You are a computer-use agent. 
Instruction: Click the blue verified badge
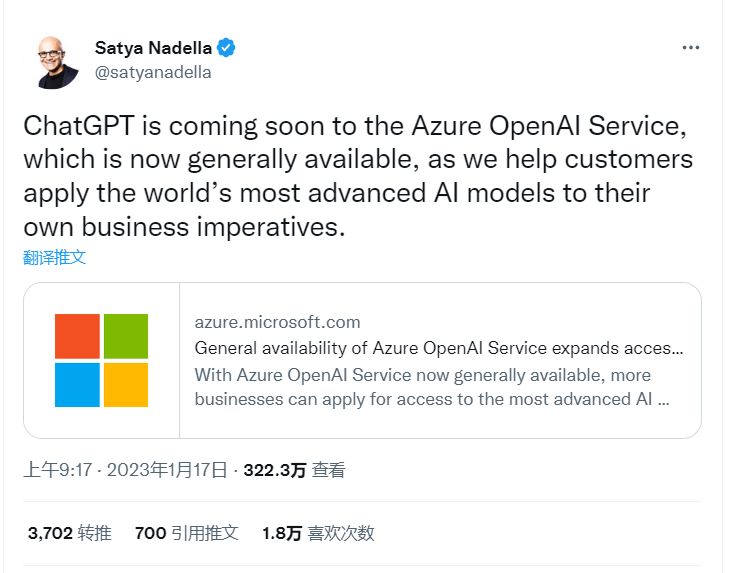click(x=228, y=48)
